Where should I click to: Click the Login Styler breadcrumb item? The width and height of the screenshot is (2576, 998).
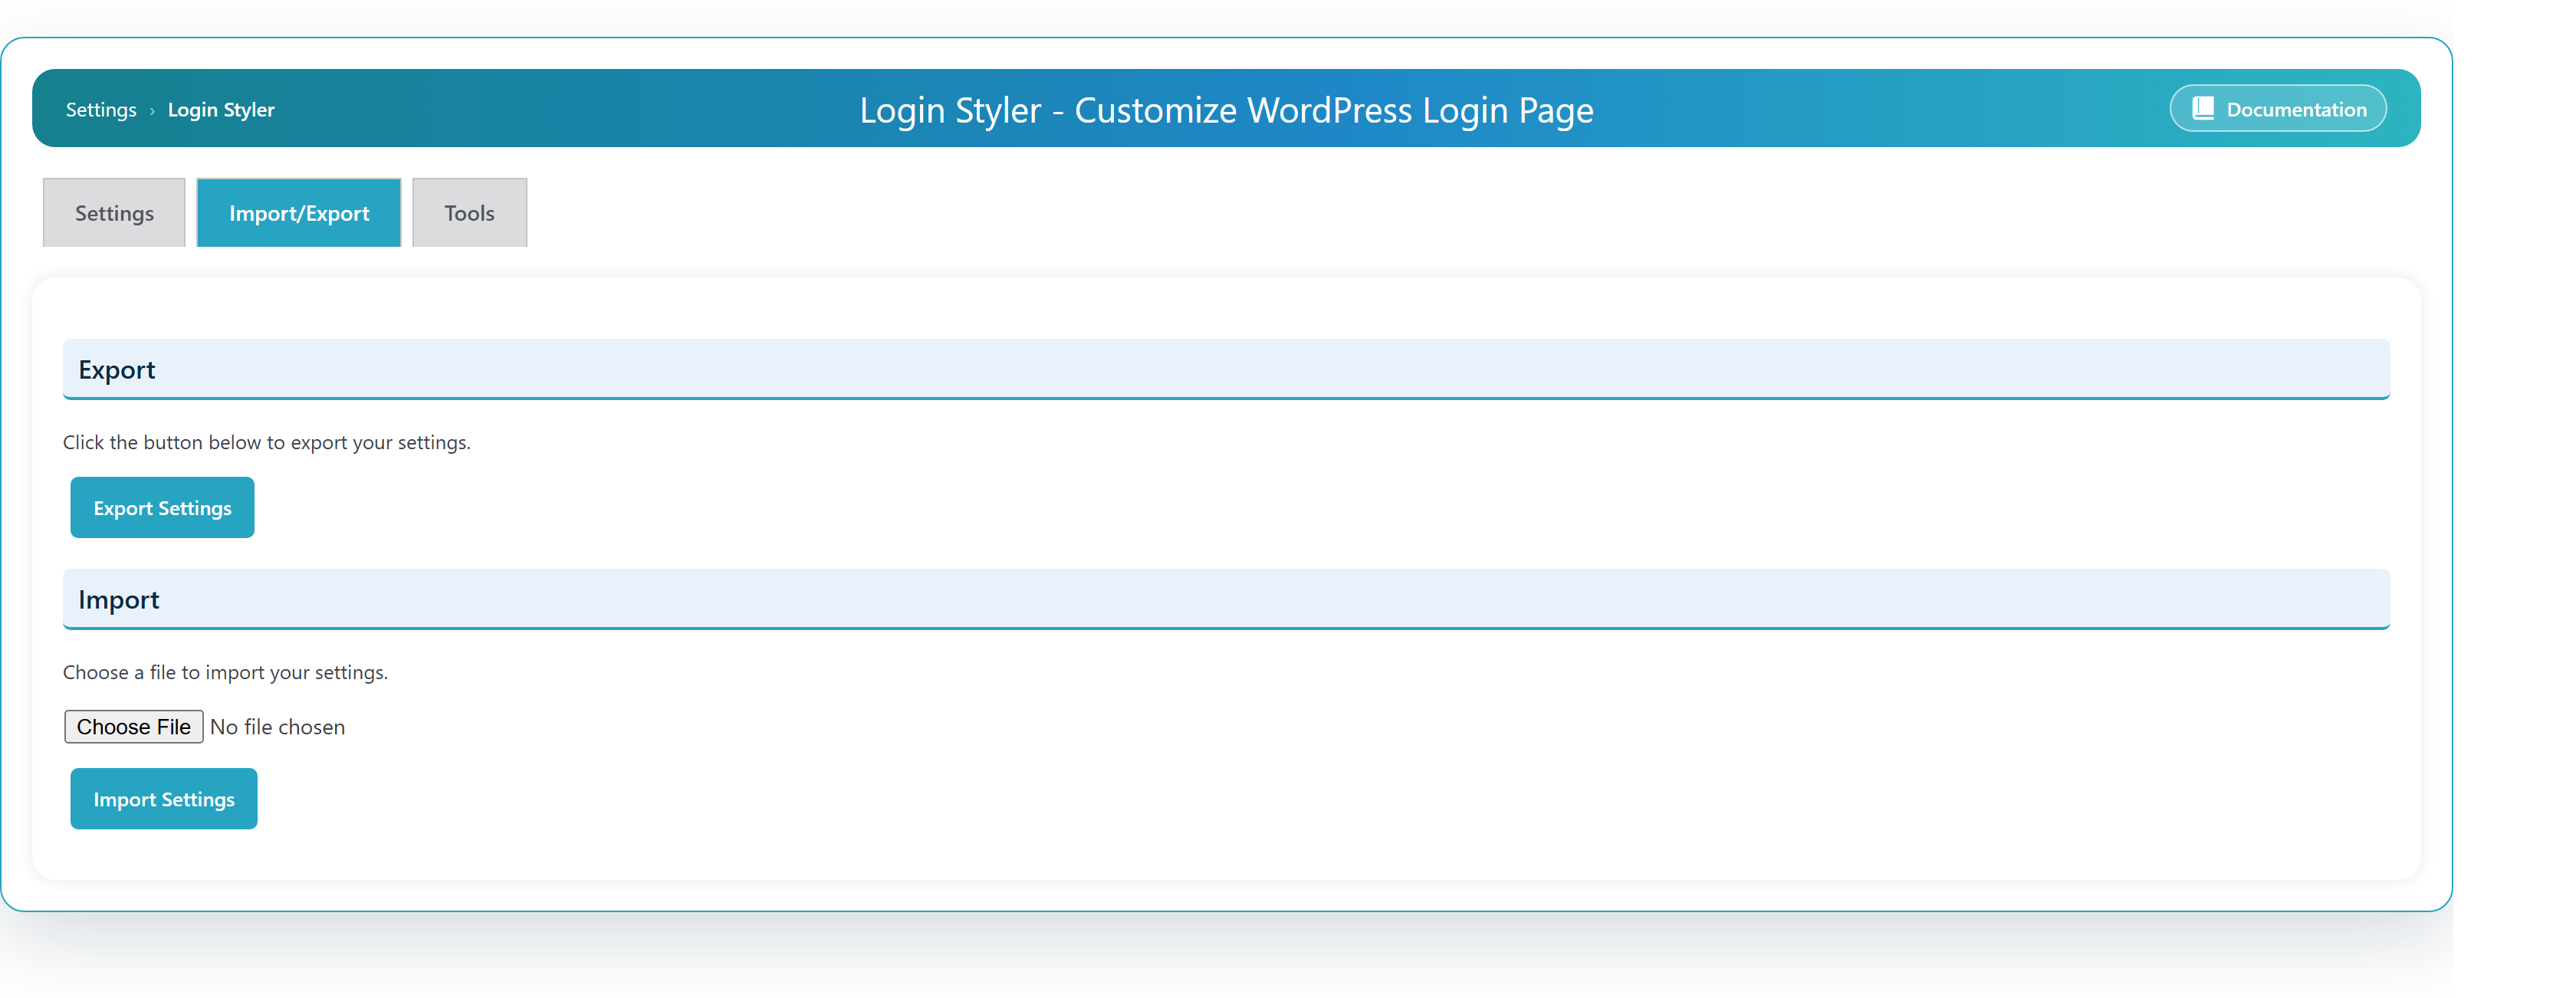(x=221, y=109)
